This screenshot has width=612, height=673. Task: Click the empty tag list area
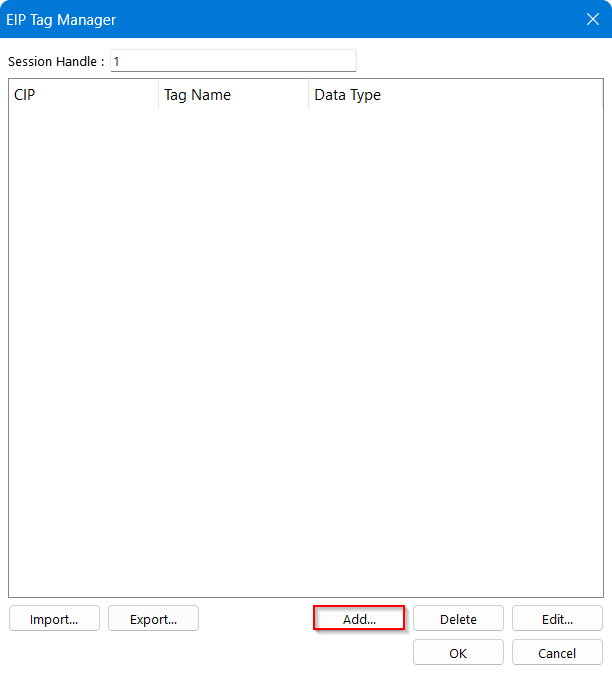[x=306, y=352]
